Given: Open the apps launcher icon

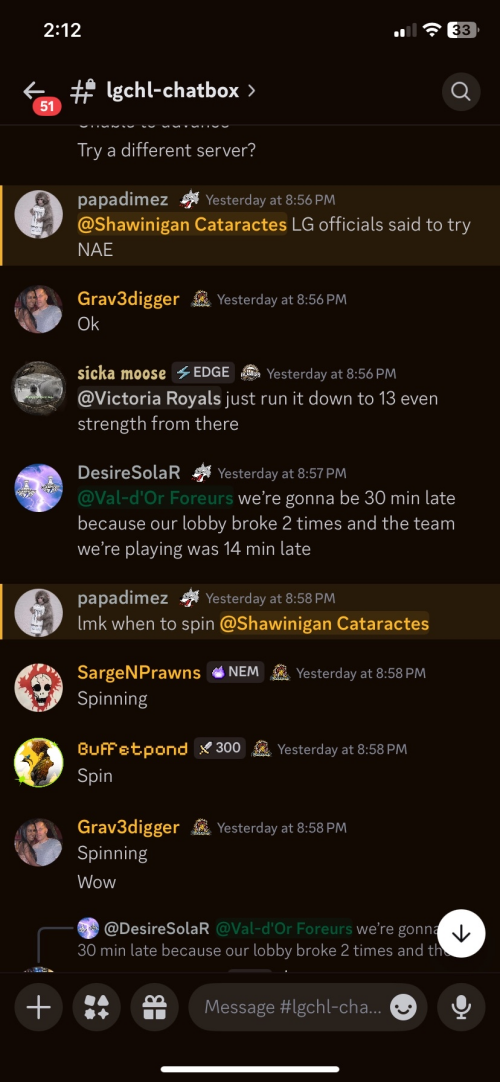Looking at the screenshot, I should pos(96,1007).
